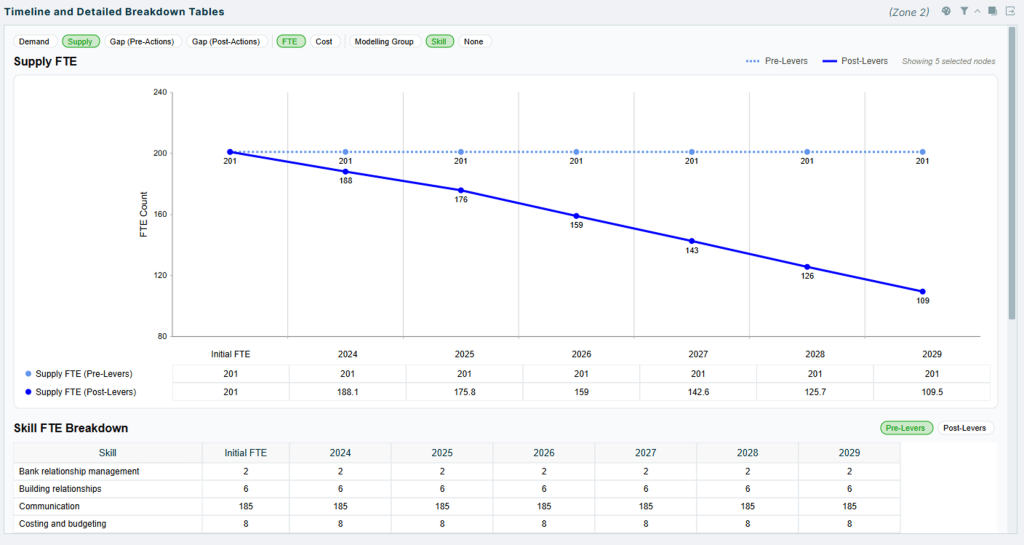The height and width of the screenshot is (545, 1024).
Task: Click the 2027 Post-Levers data point 143
Action: (x=692, y=241)
